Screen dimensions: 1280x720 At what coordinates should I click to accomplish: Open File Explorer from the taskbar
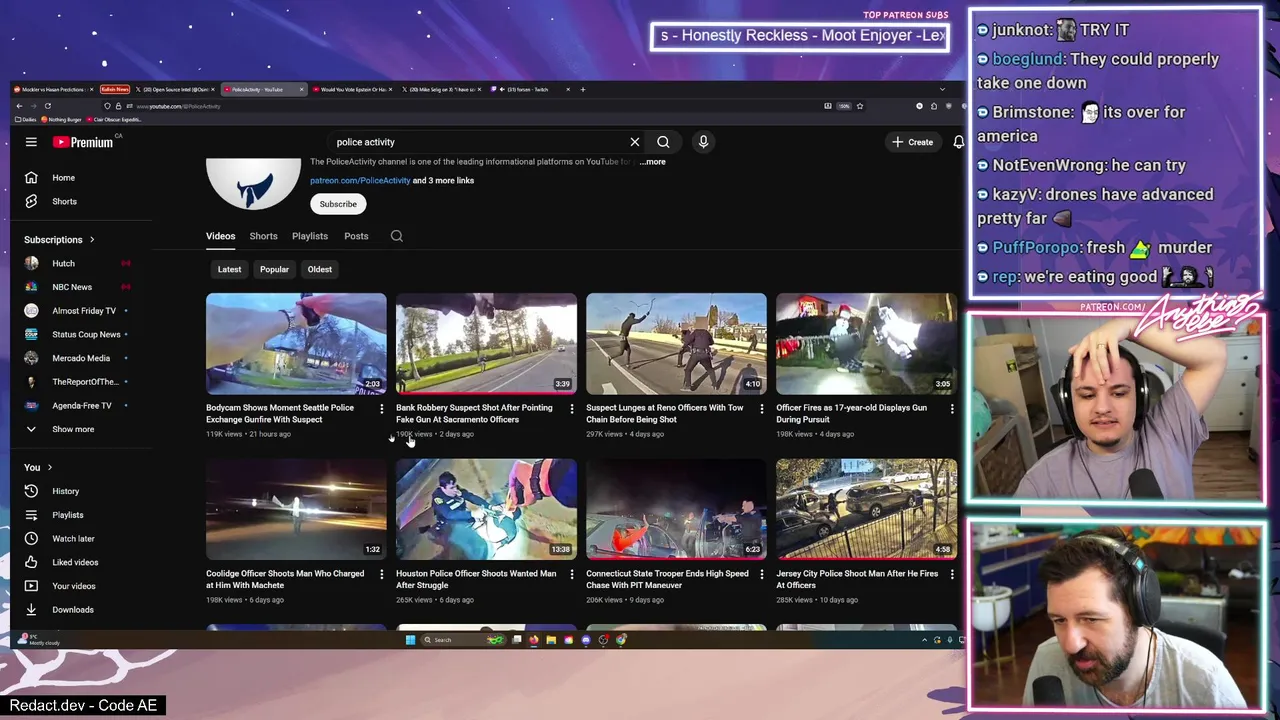pos(550,640)
